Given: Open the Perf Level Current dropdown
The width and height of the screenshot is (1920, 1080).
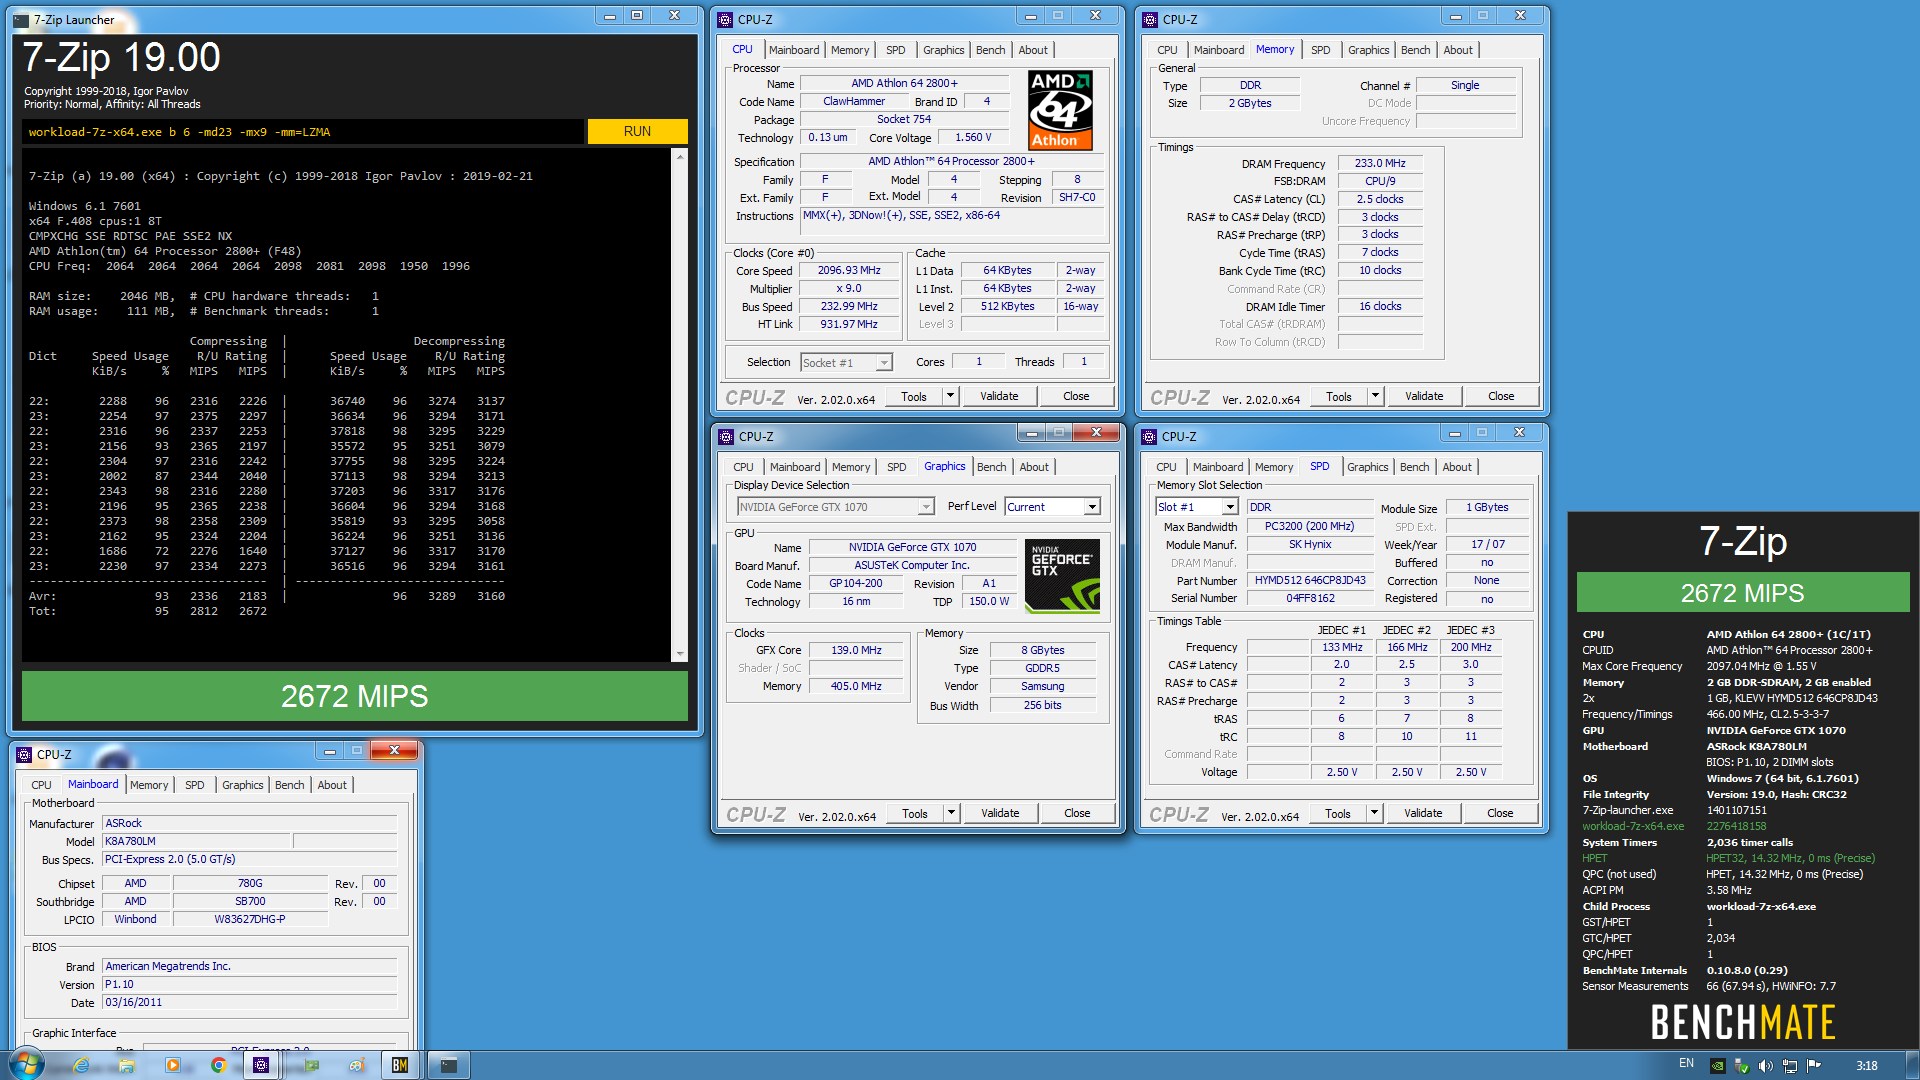Looking at the screenshot, I should (1092, 507).
